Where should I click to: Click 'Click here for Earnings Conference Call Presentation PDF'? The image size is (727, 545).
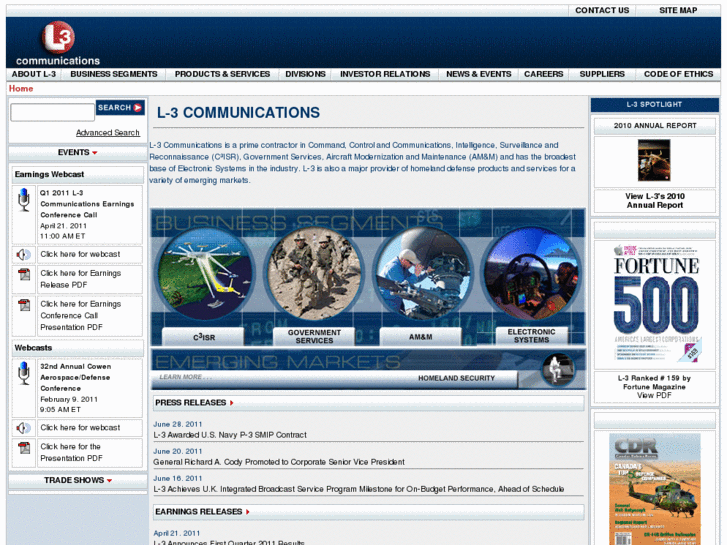point(80,315)
